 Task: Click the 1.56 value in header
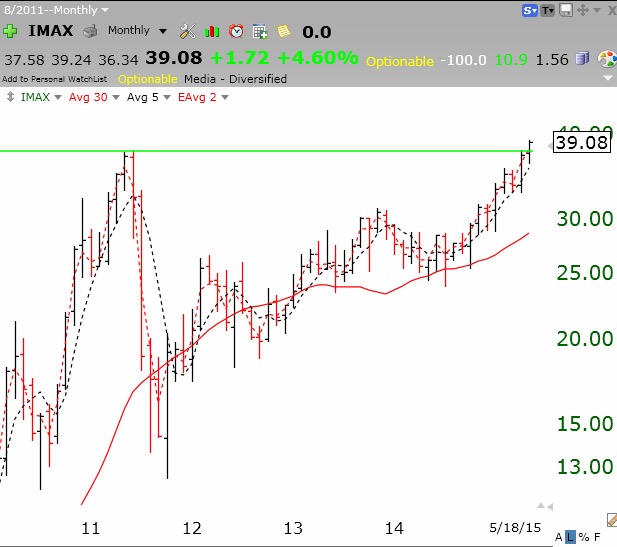click(x=552, y=59)
